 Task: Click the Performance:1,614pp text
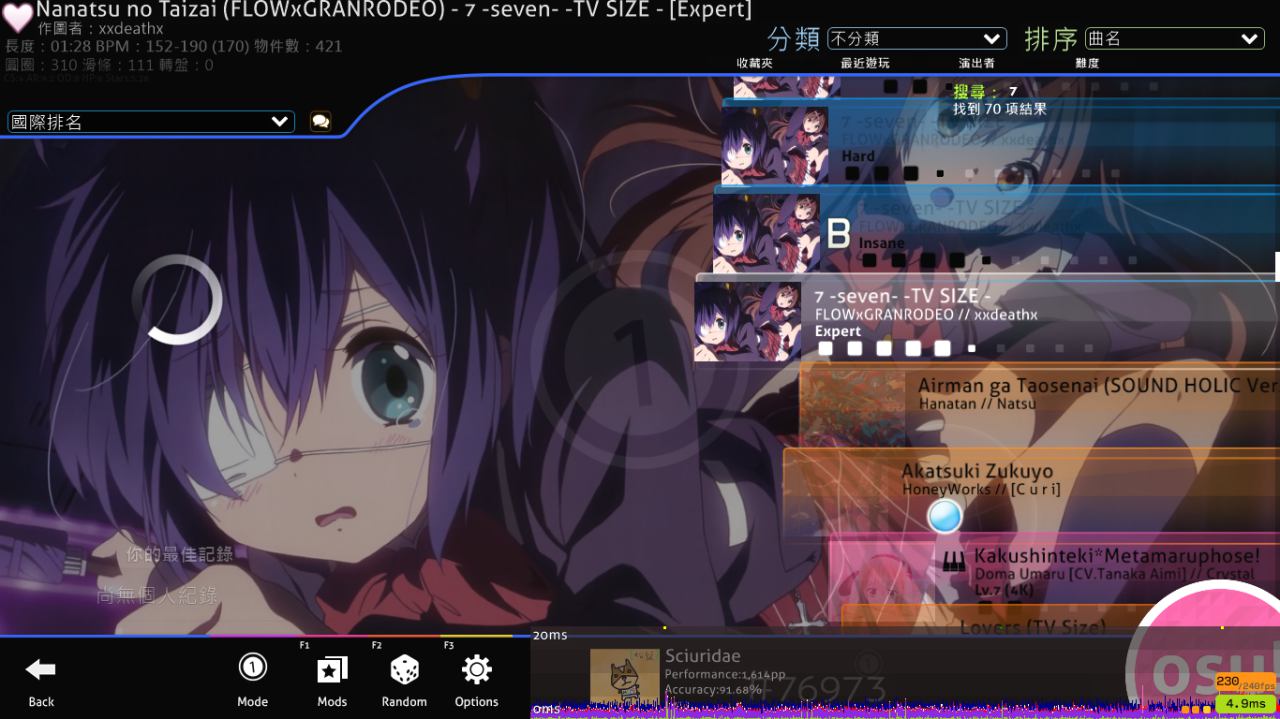[725, 675]
